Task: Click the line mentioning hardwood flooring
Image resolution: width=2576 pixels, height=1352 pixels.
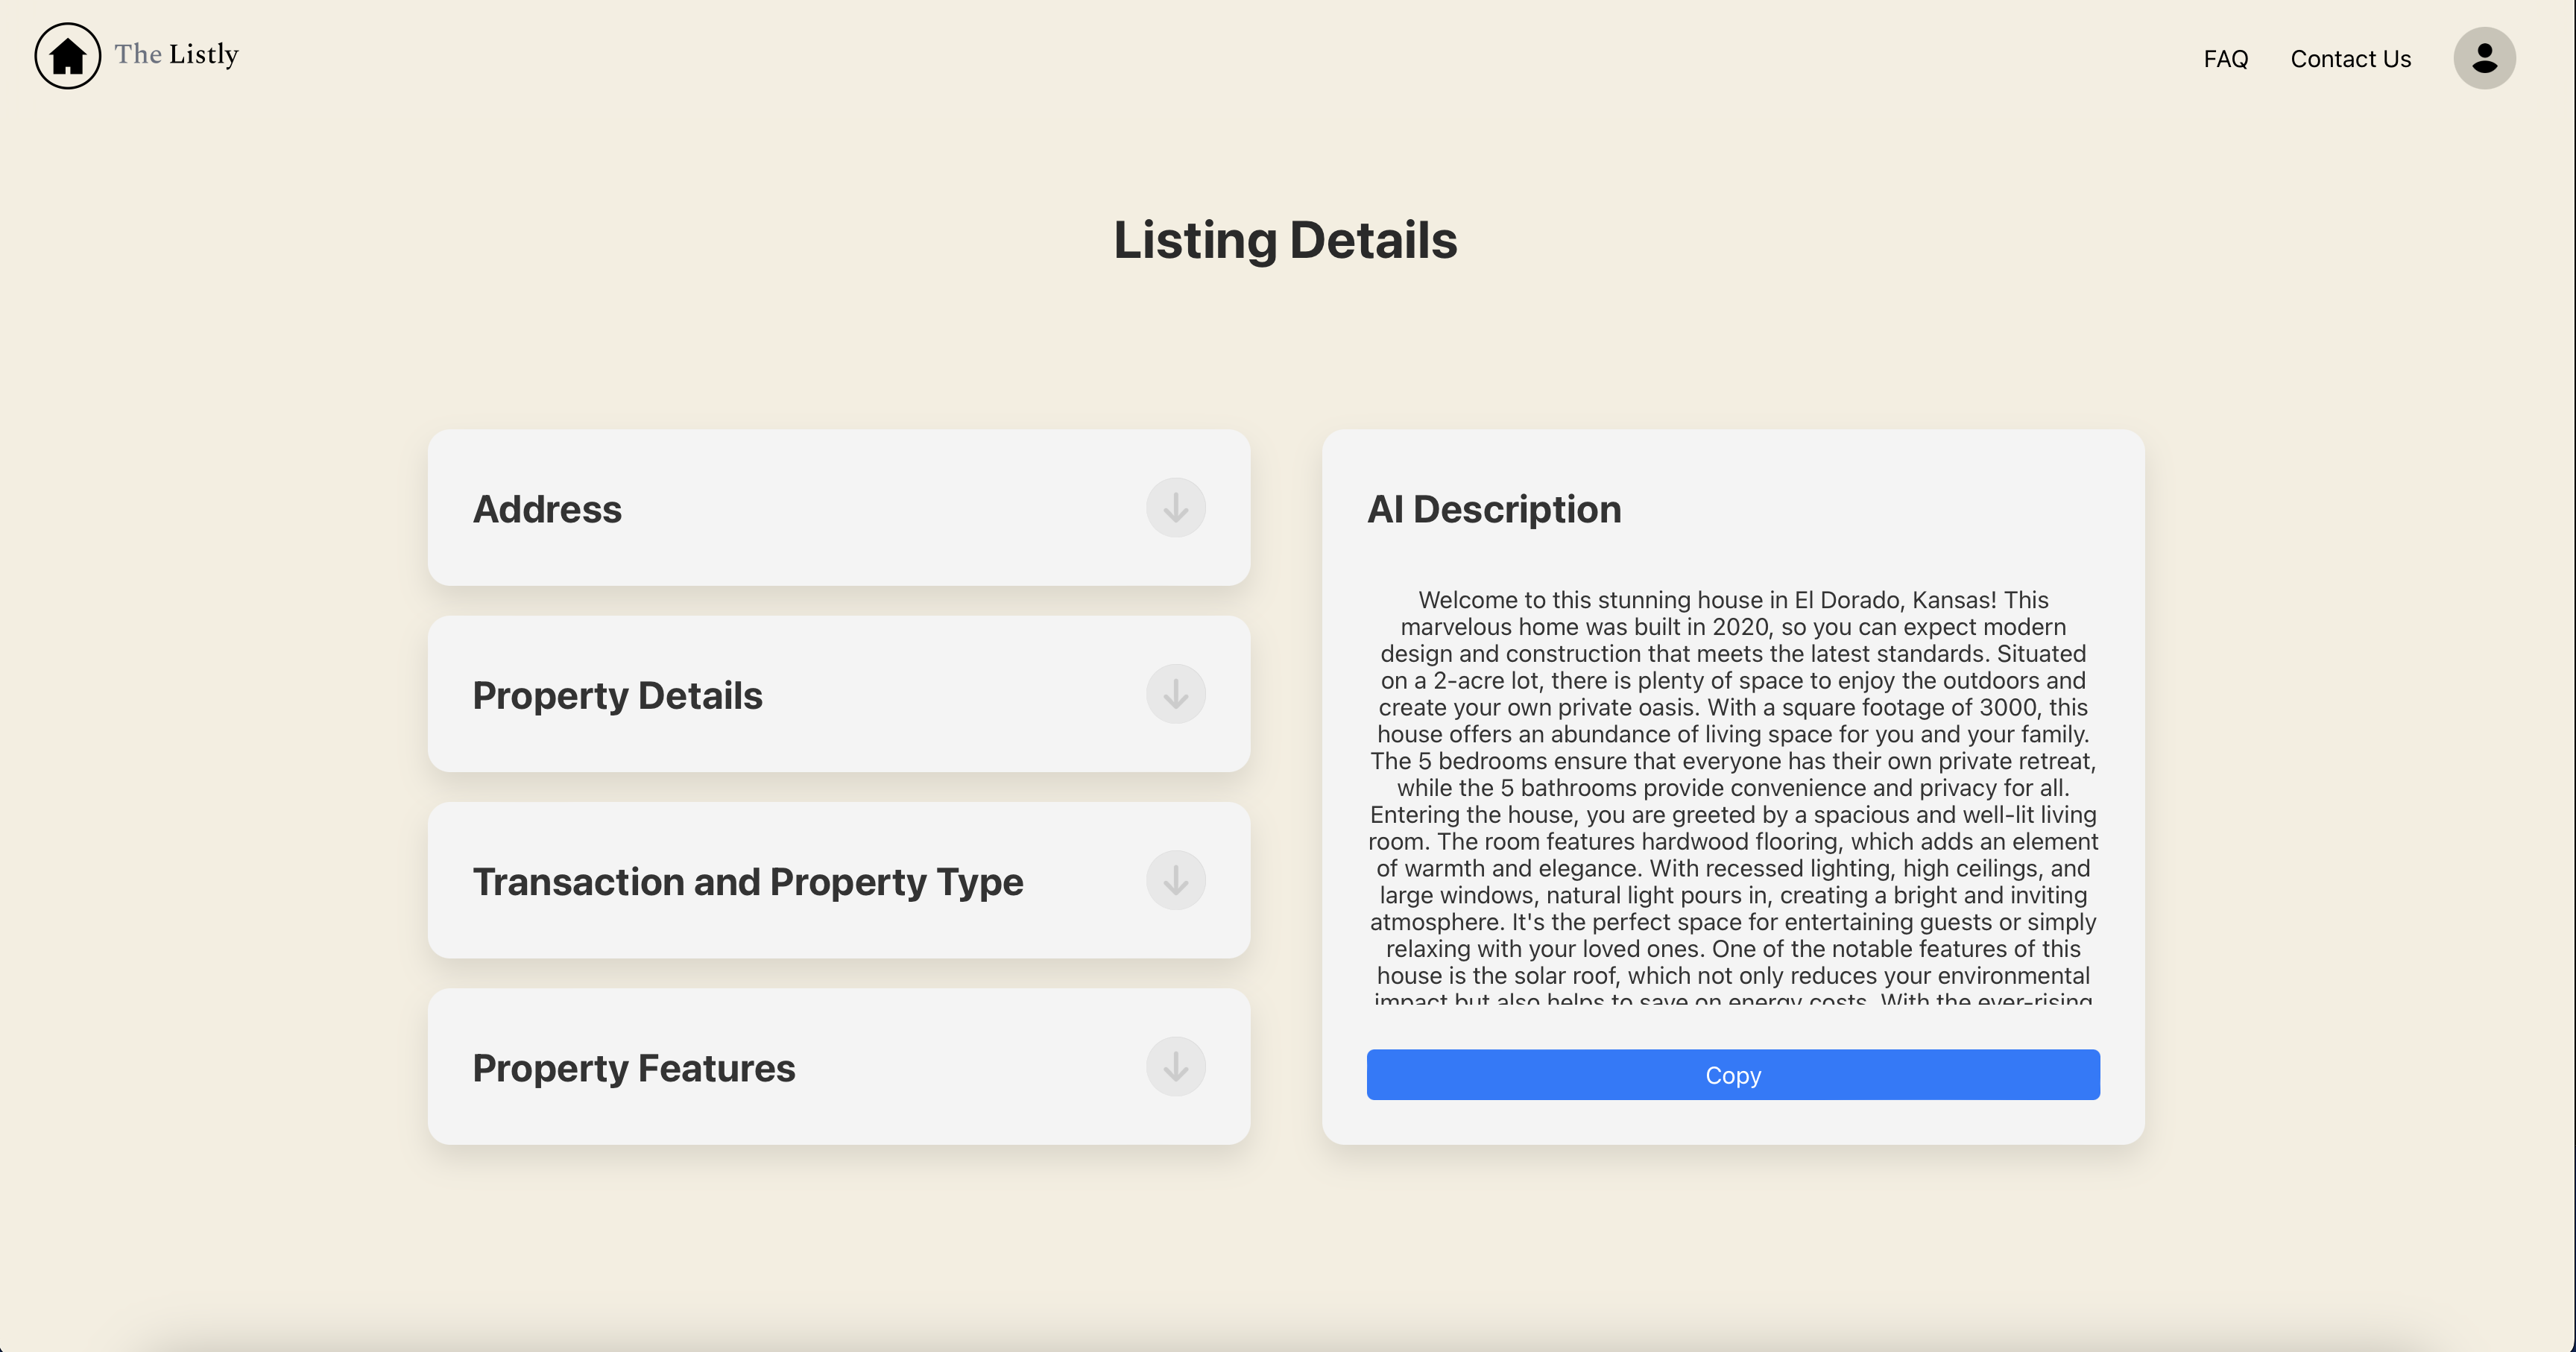Action: coord(1732,841)
